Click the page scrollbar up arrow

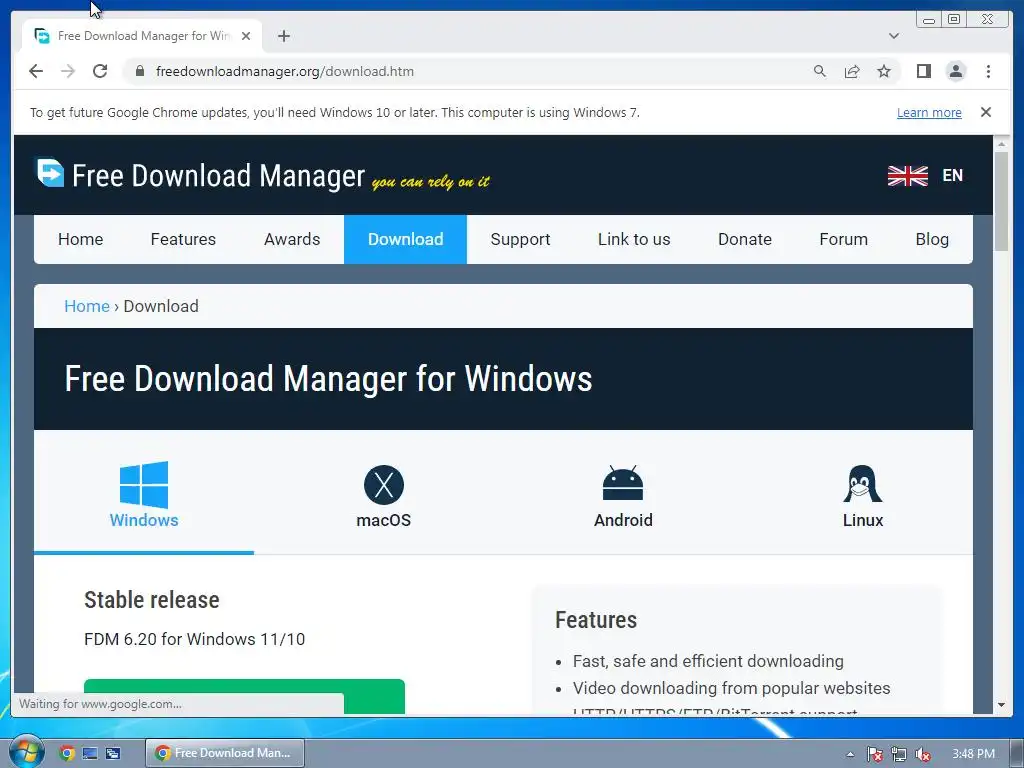1001,143
